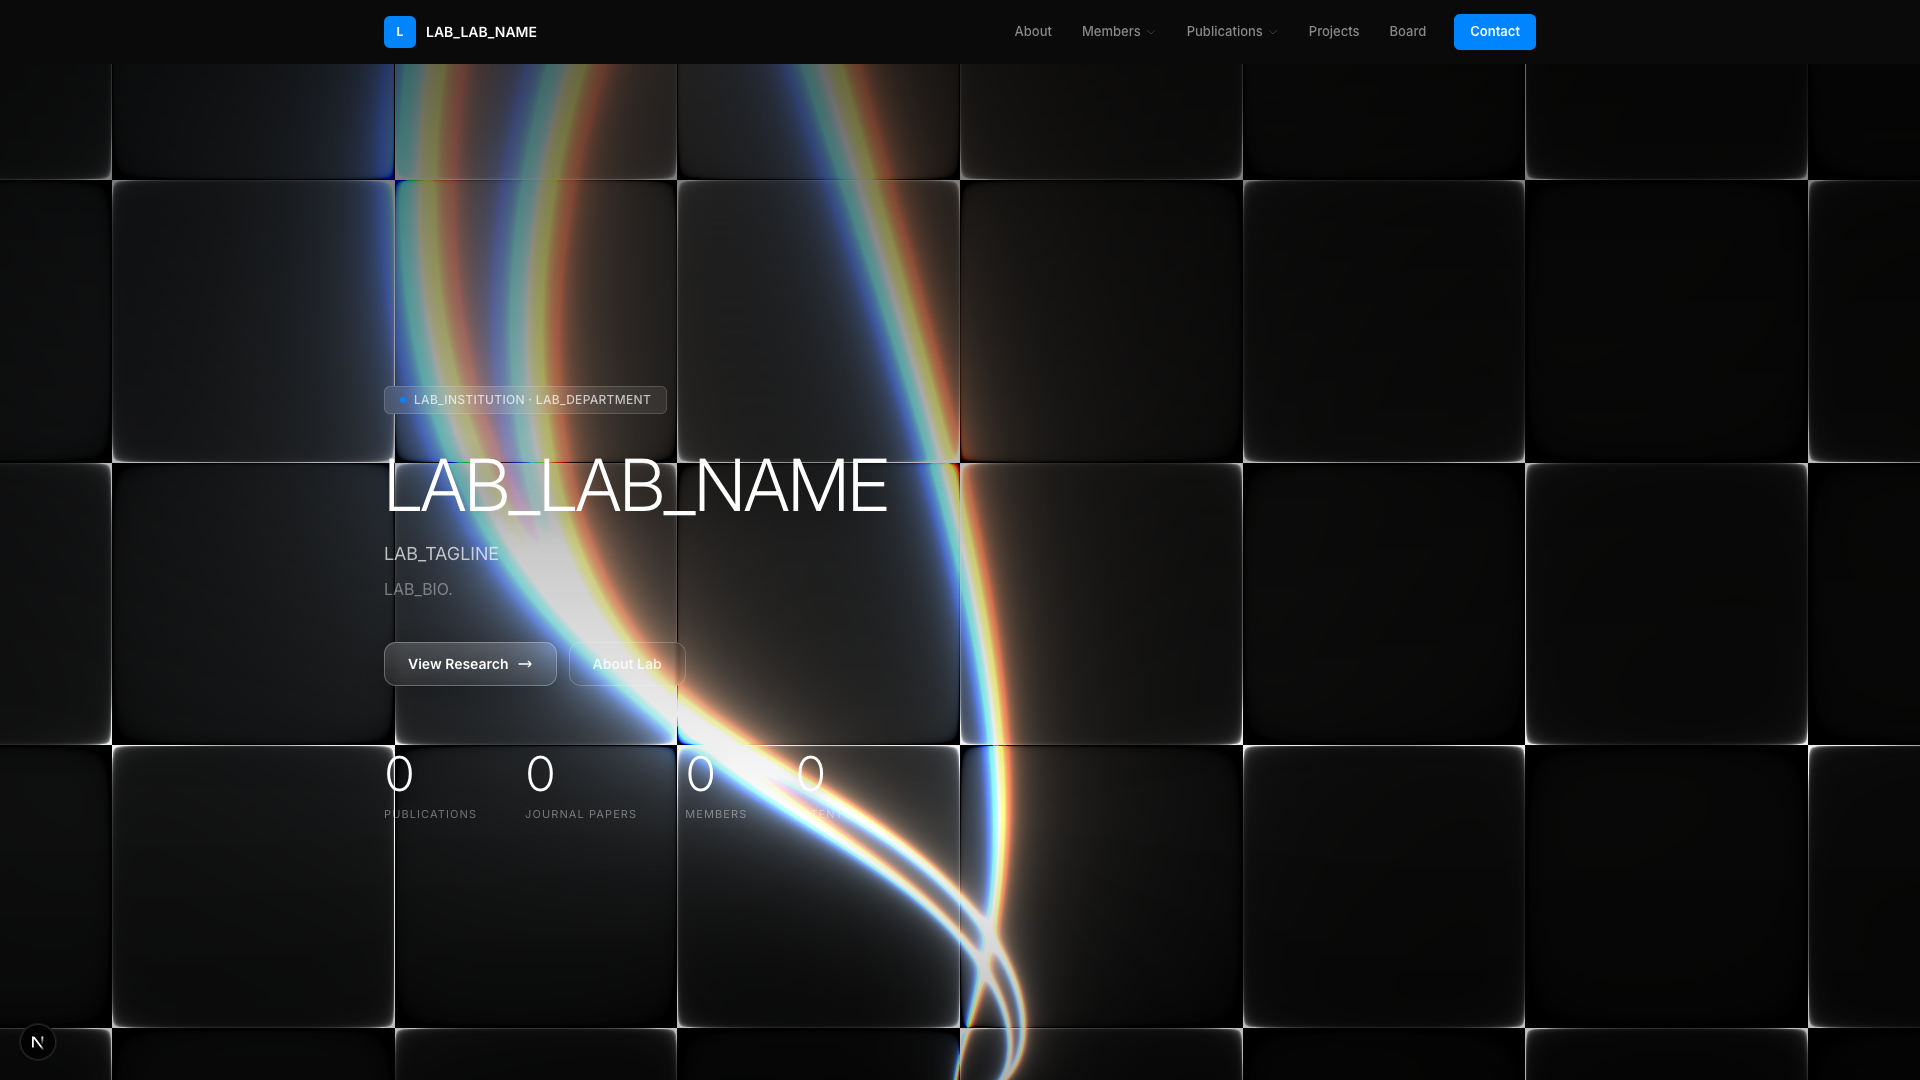Click the arrow icon in View Research
Screen dimensions: 1920x1080
tap(525, 664)
